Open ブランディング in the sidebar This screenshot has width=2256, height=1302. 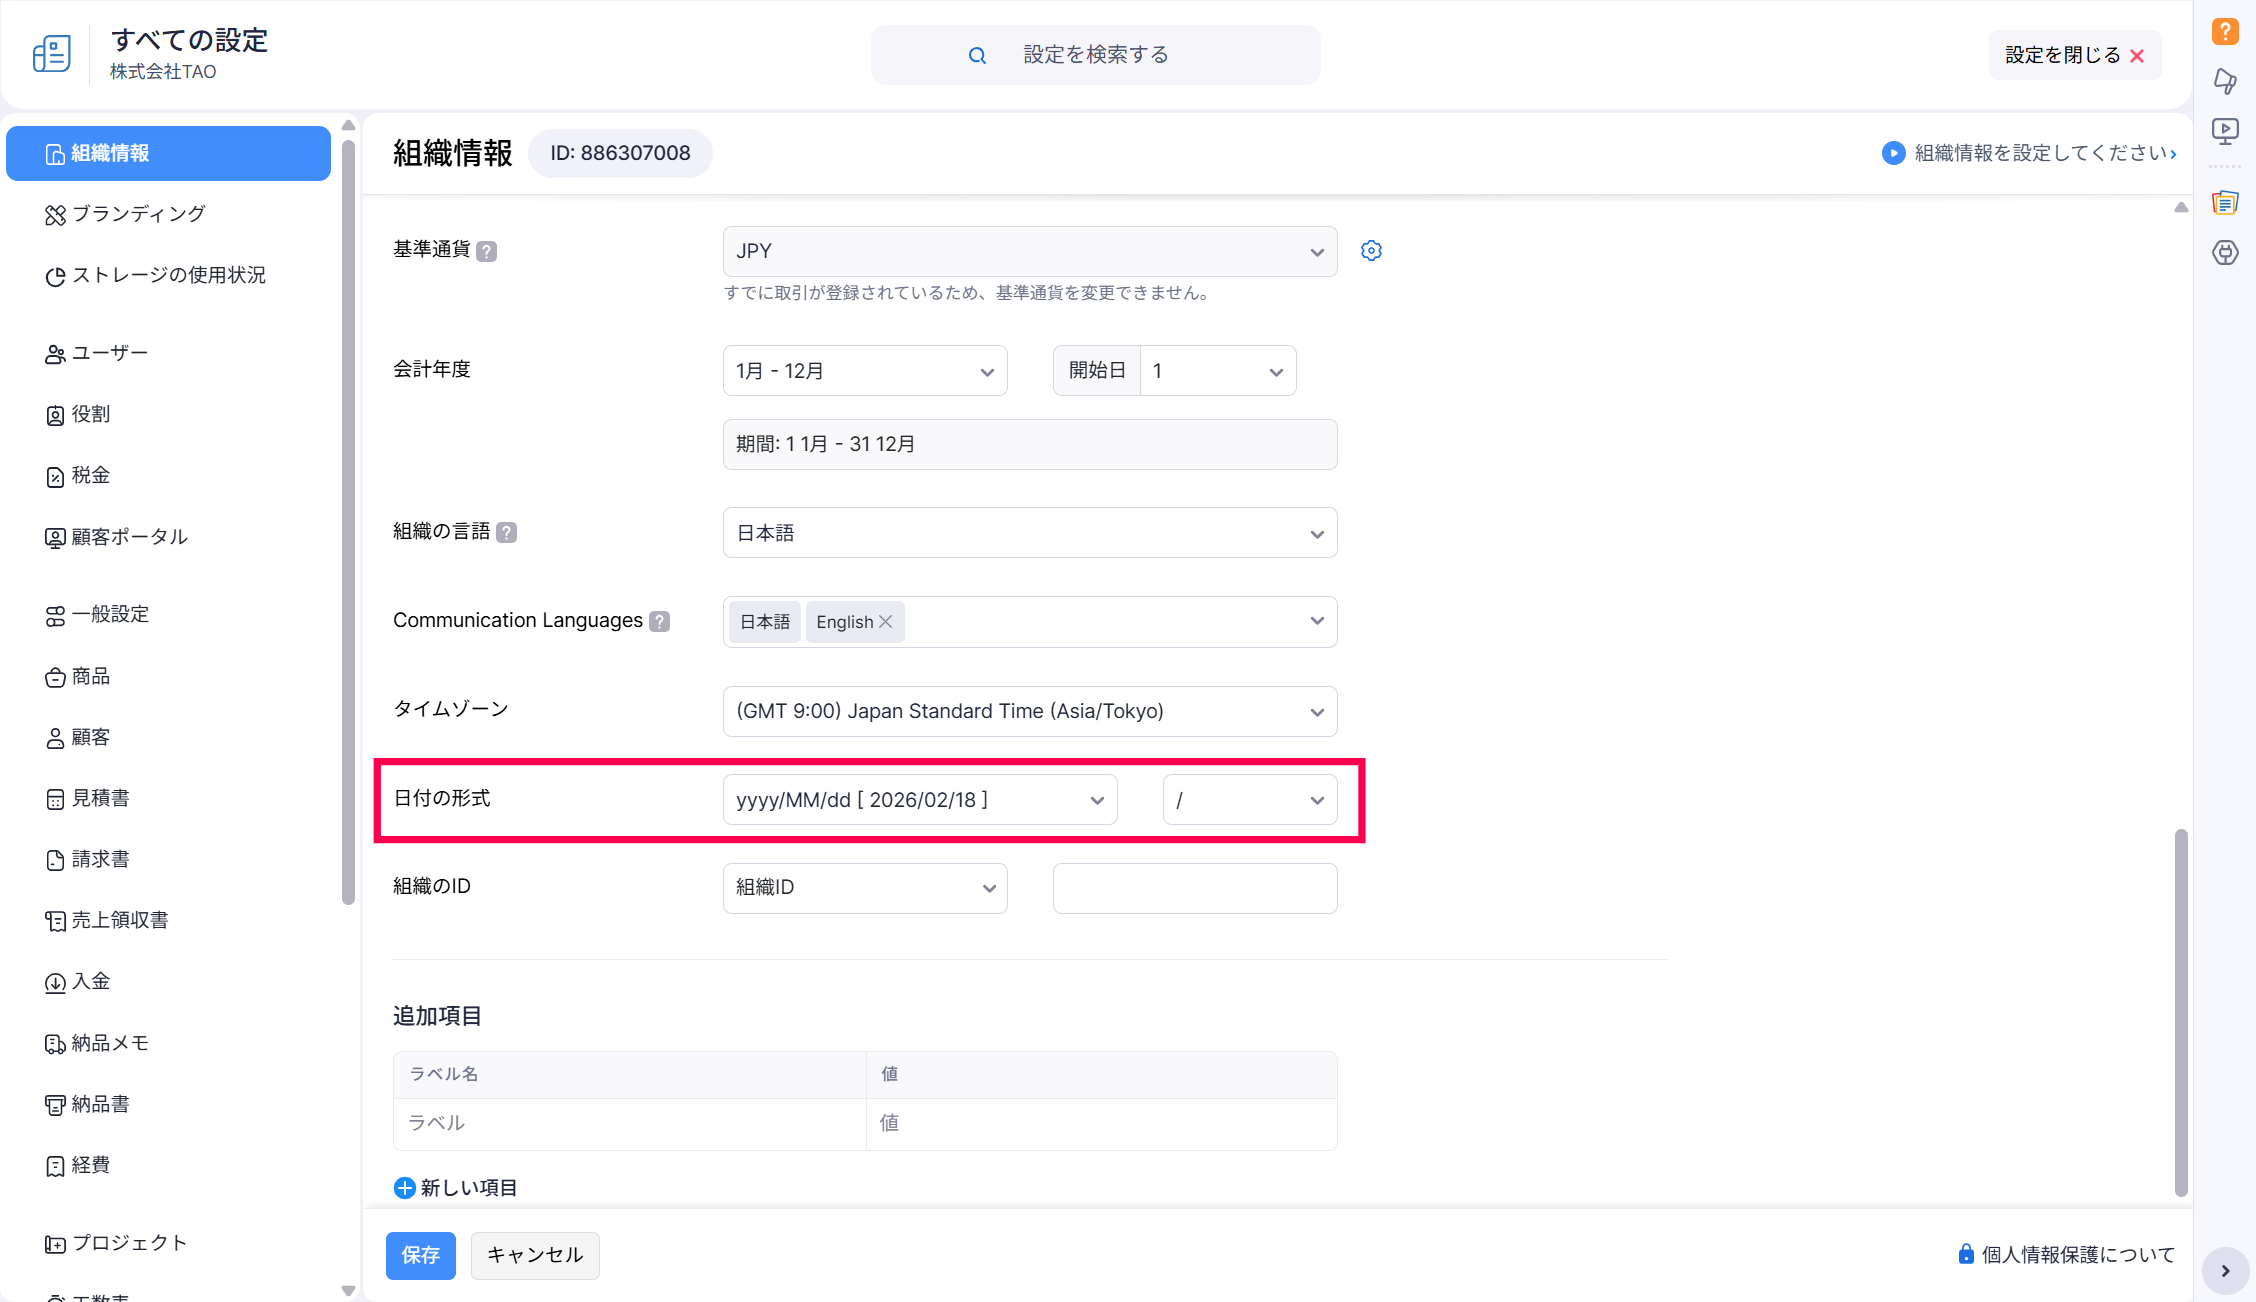pyautogui.click(x=138, y=214)
